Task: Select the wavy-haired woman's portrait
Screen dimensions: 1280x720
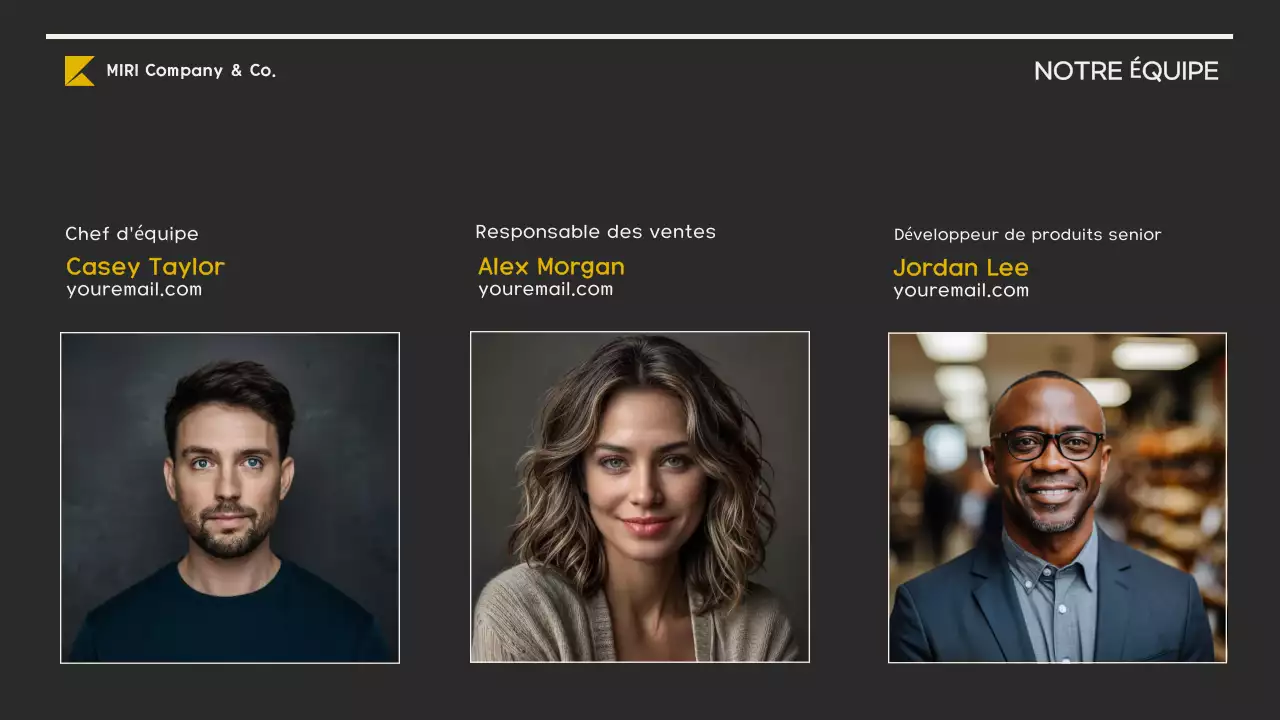Action: pyautogui.click(x=640, y=497)
